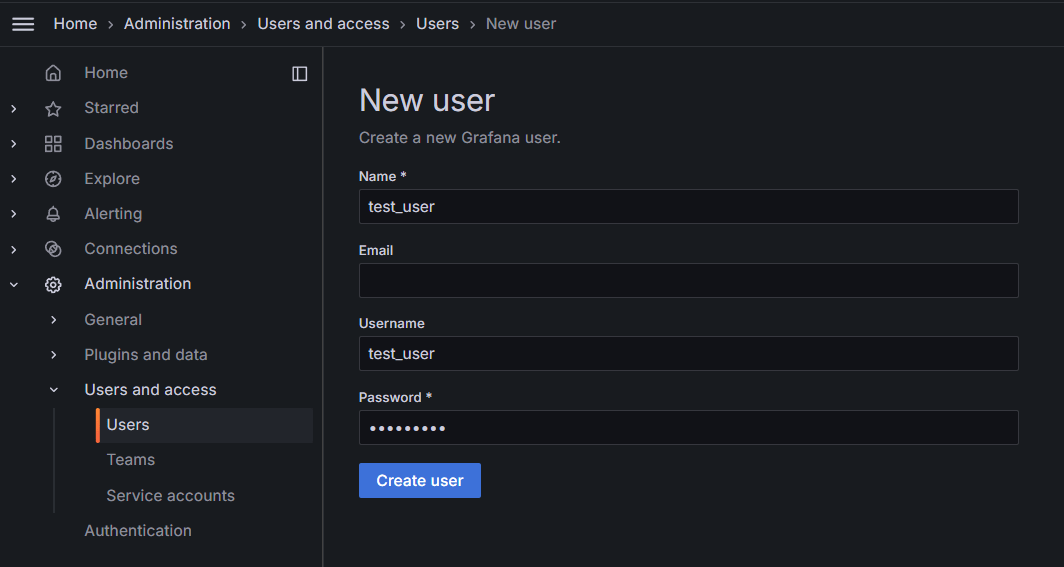Go to Users breadcrumb link
The height and width of the screenshot is (567, 1064).
(437, 23)
